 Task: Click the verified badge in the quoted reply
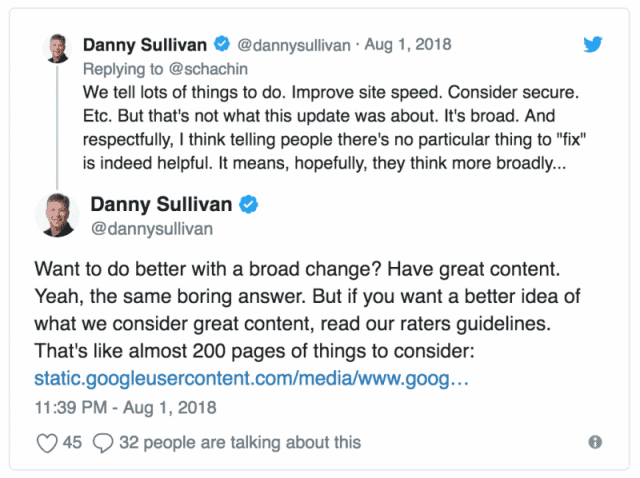[x=221, y=44]
